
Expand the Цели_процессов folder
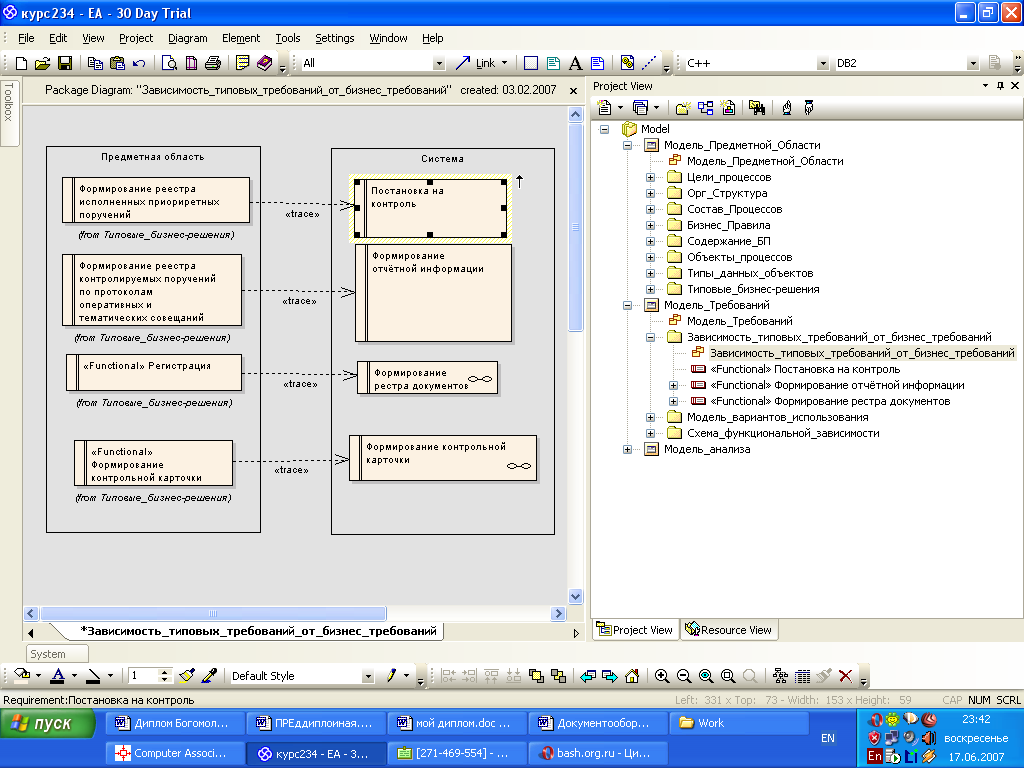650,177
